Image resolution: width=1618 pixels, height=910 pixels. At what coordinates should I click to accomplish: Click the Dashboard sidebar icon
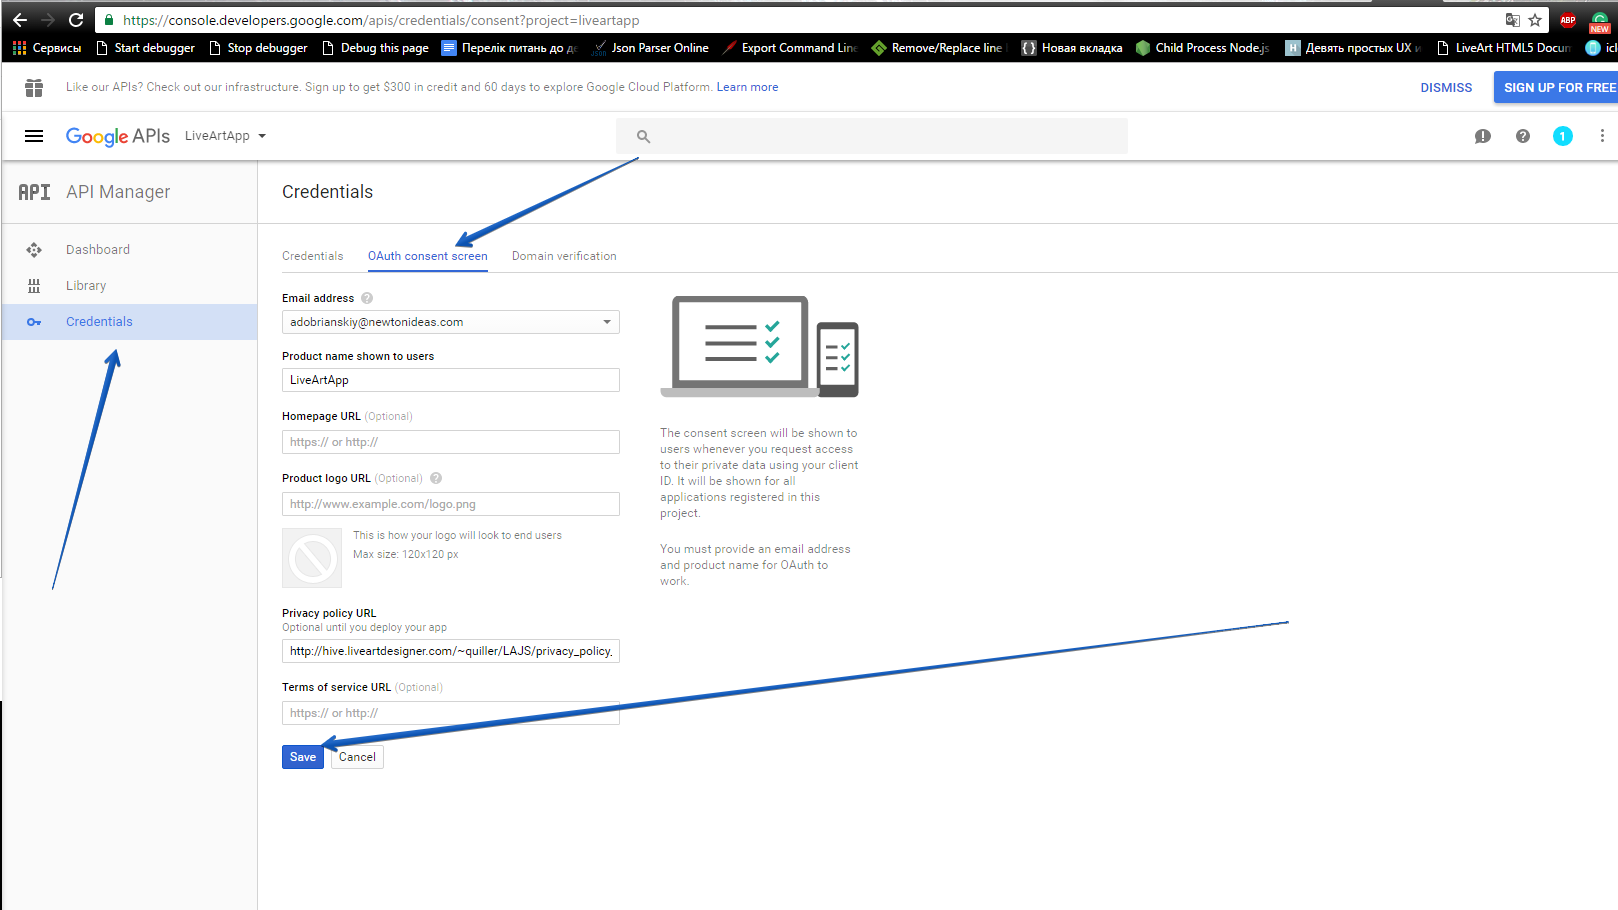click(x=34, y=250)
